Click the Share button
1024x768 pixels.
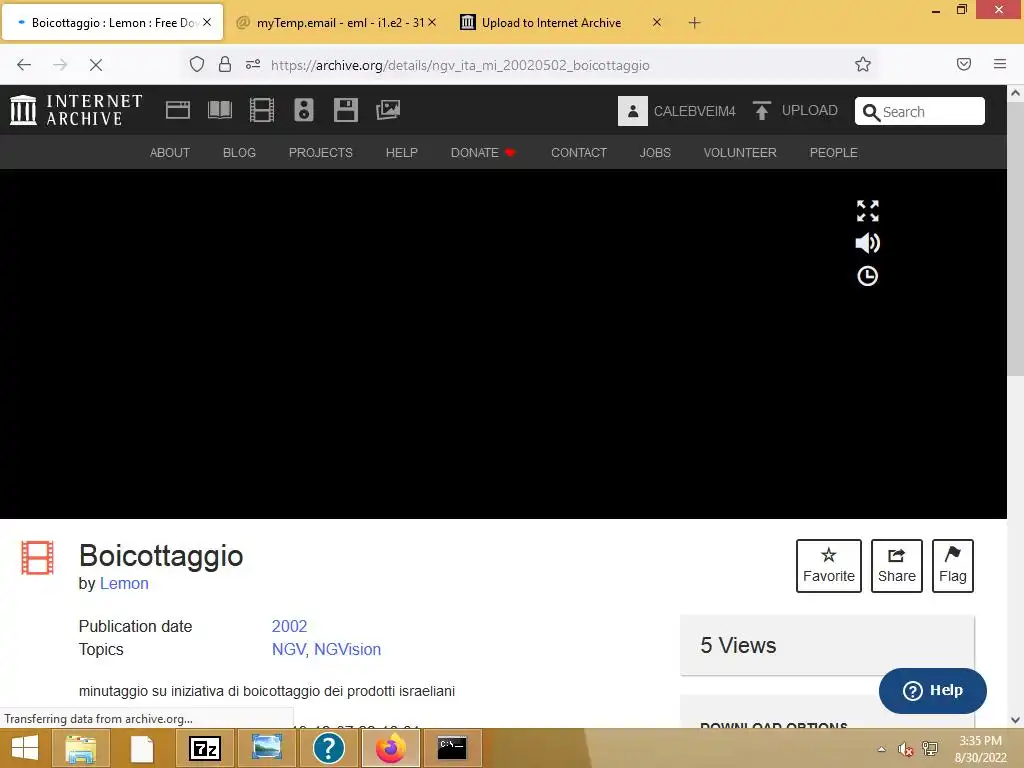point(897,566)
